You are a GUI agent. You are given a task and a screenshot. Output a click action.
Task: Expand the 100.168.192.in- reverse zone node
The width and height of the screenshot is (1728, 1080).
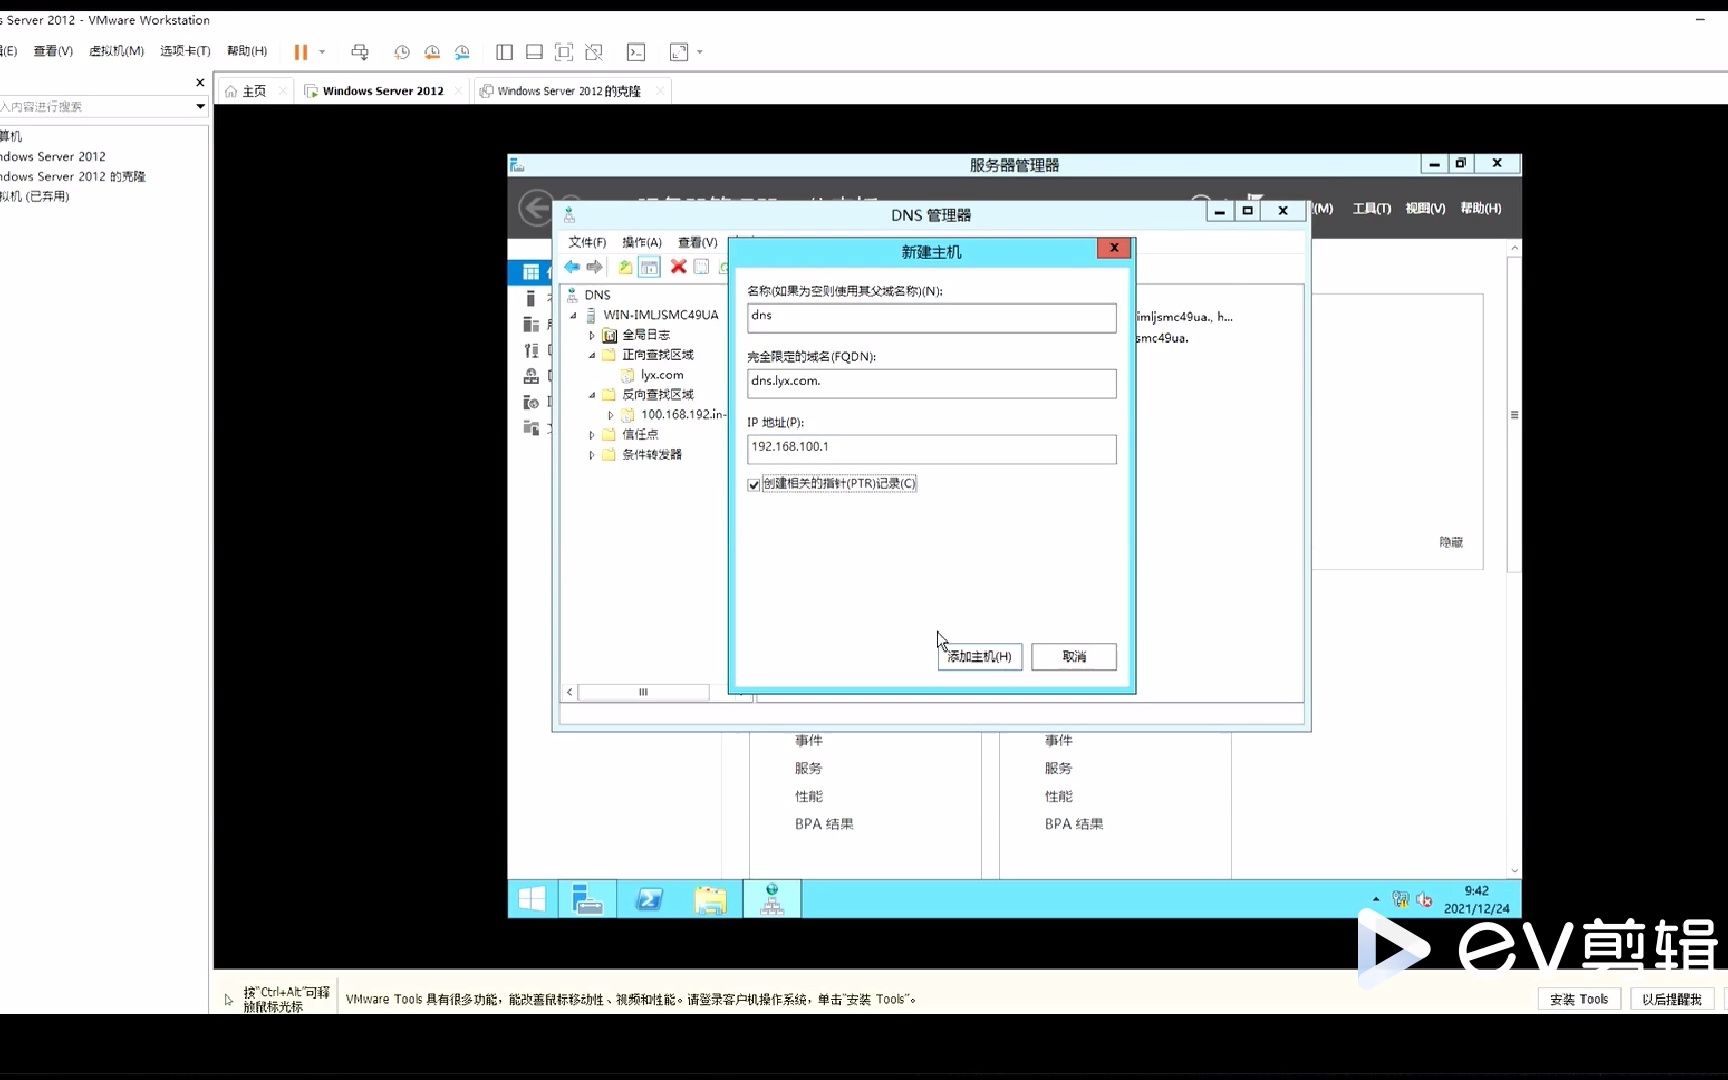(610, 415)
